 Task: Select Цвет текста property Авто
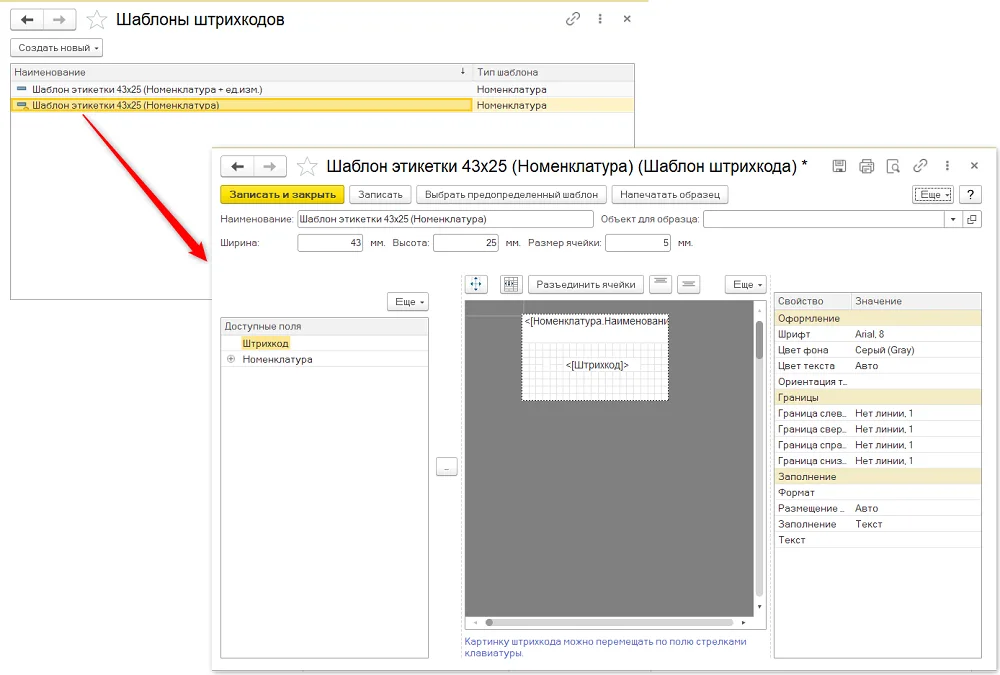(x=878, y=366)
